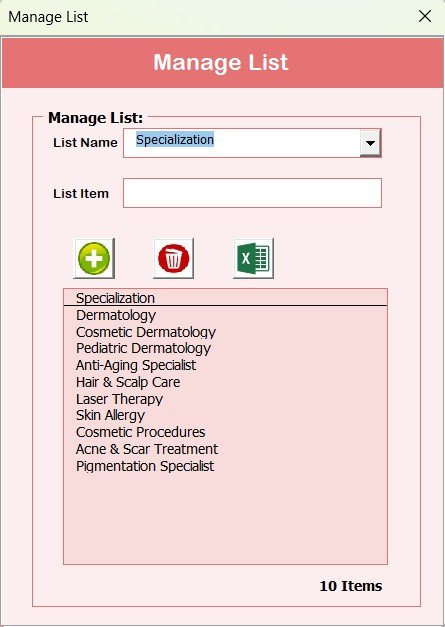Click the List Item label
The width and height of the screenshot is (445, 627).
click(x=81, y=194)
